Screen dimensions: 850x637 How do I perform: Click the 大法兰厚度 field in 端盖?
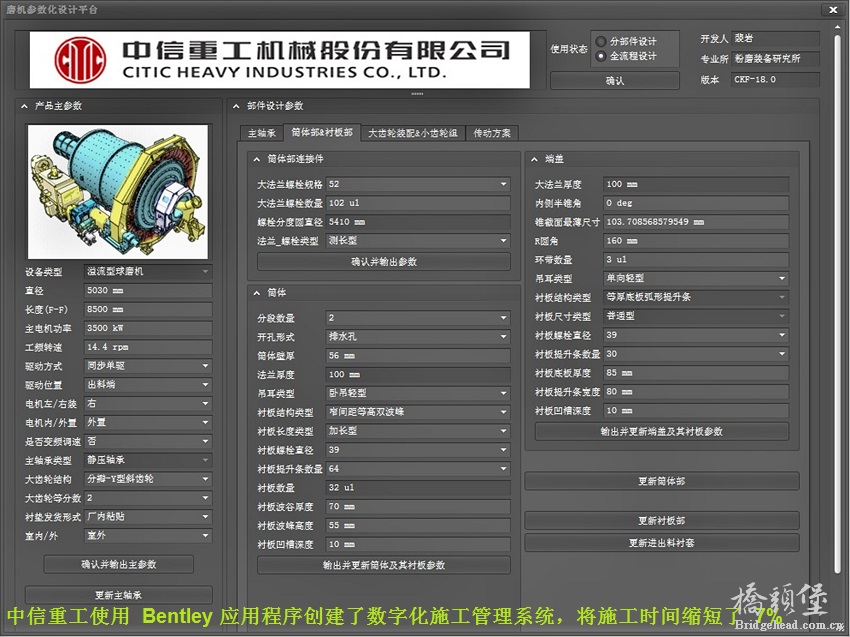click(696, 184)
